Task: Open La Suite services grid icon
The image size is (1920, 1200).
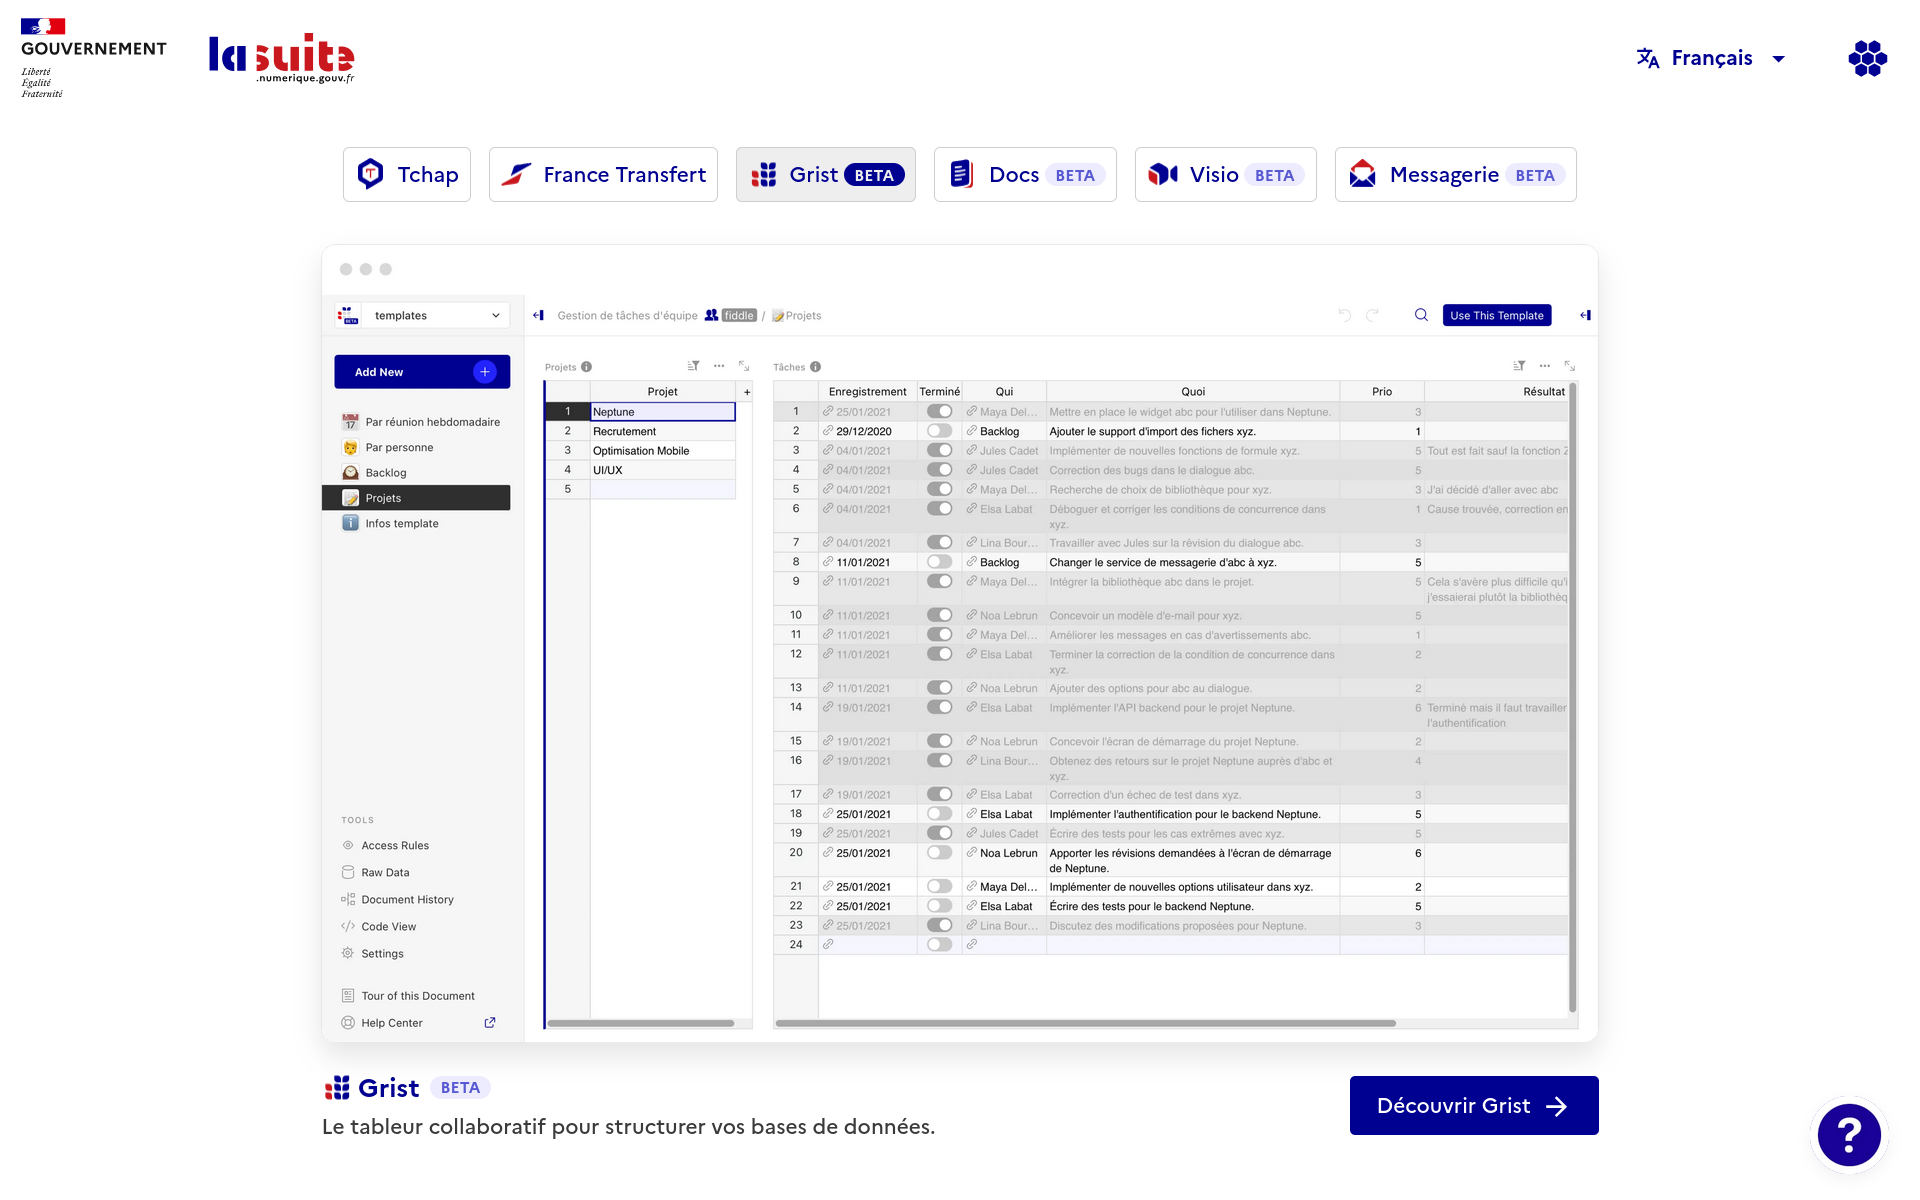Action: [x=1867, y=58]
